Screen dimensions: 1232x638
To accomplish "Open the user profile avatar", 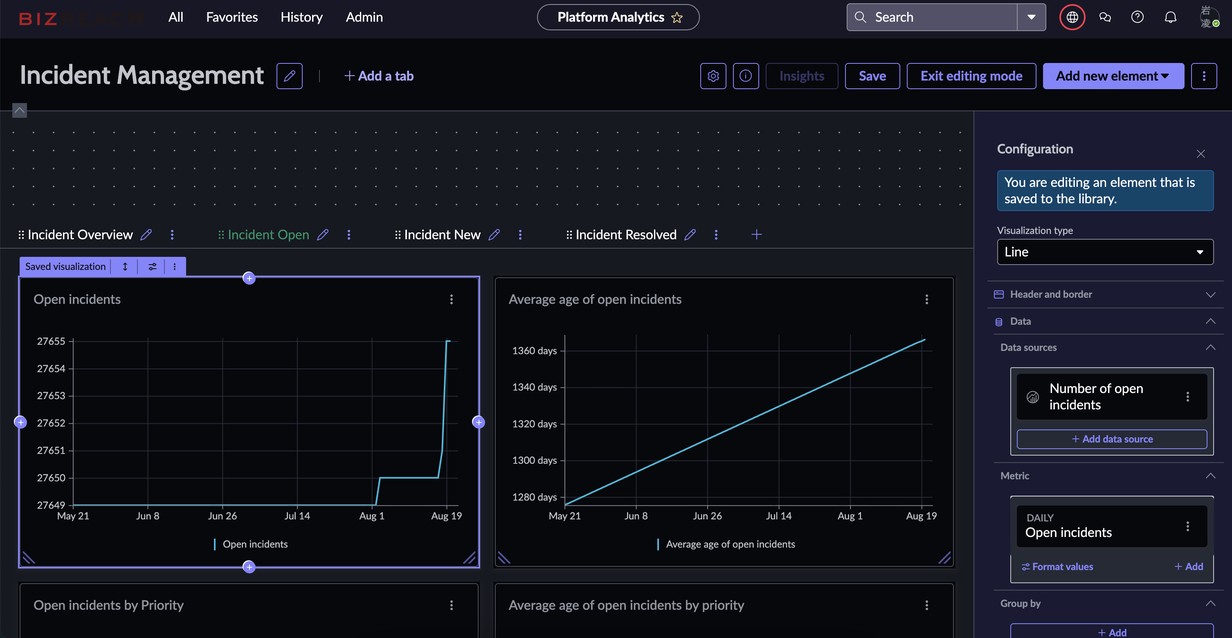I will [x=1208, y=17].
